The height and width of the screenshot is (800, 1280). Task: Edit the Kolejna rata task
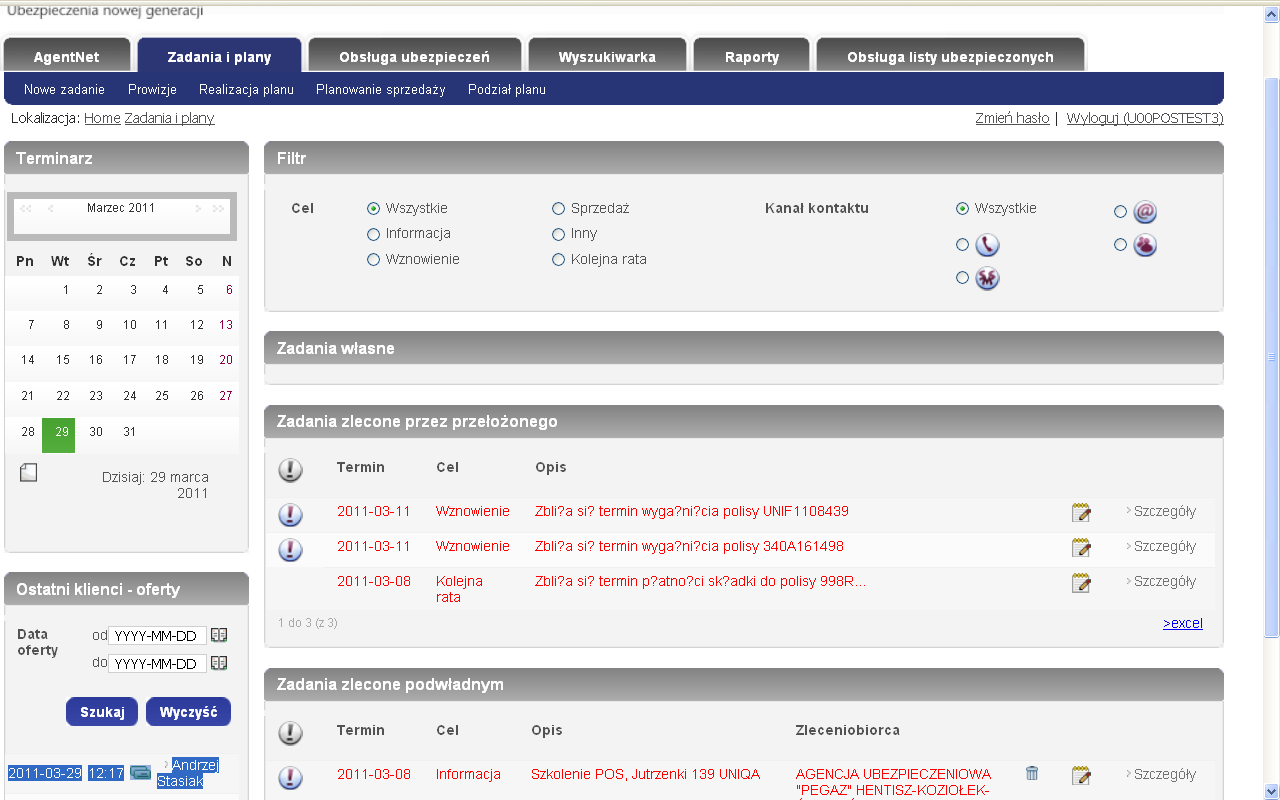point(1081,583)
